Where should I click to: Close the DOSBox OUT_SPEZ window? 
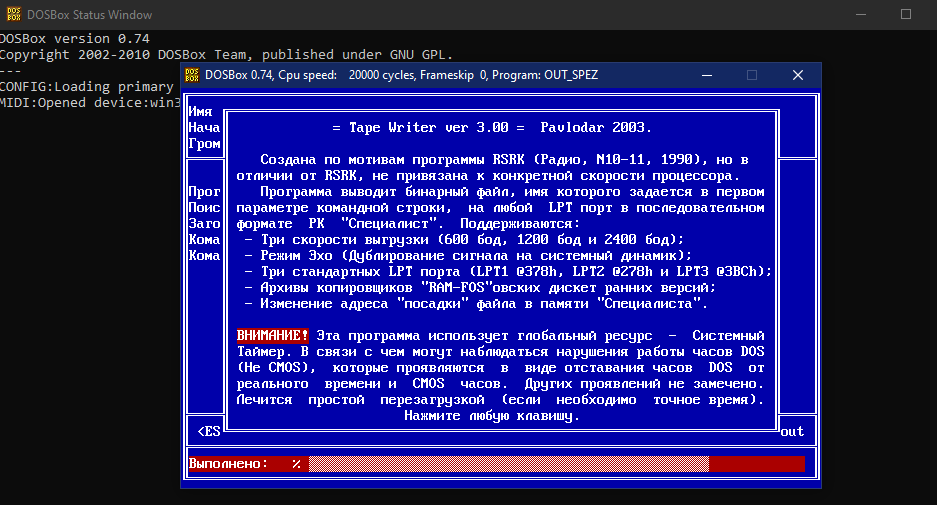(x=798, y=75)
